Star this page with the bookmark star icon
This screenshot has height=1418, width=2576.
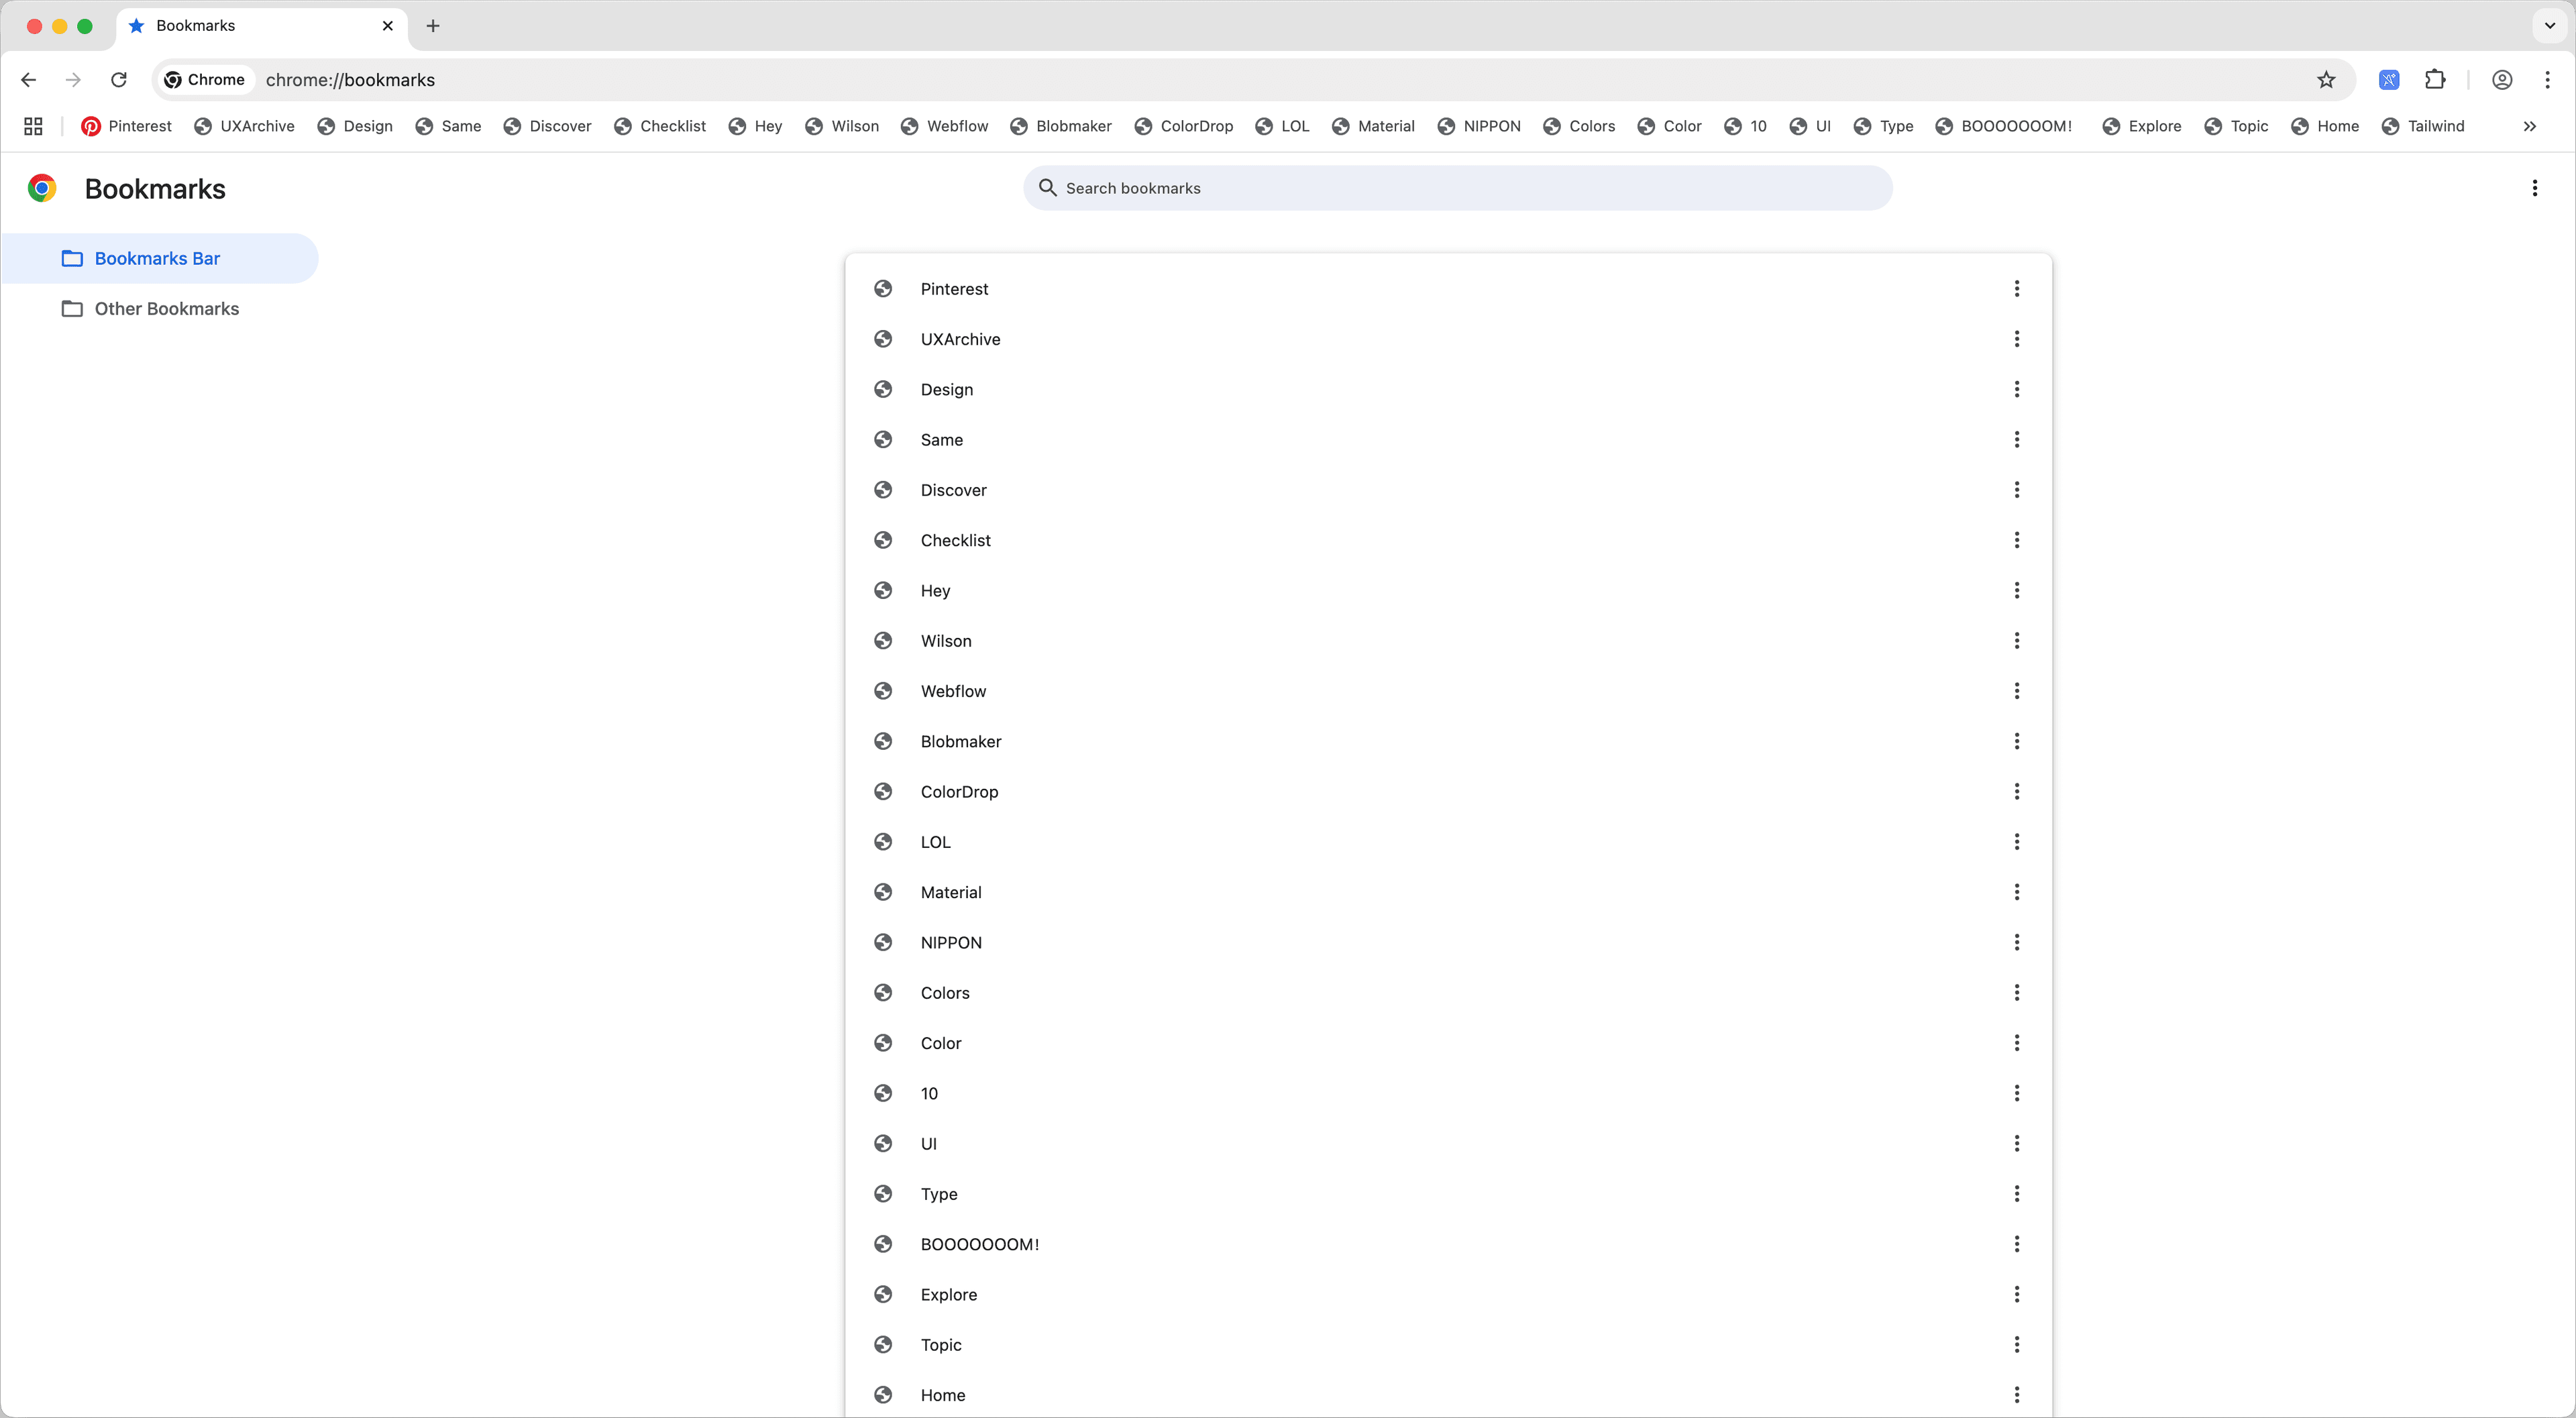tap(2326, 80)
